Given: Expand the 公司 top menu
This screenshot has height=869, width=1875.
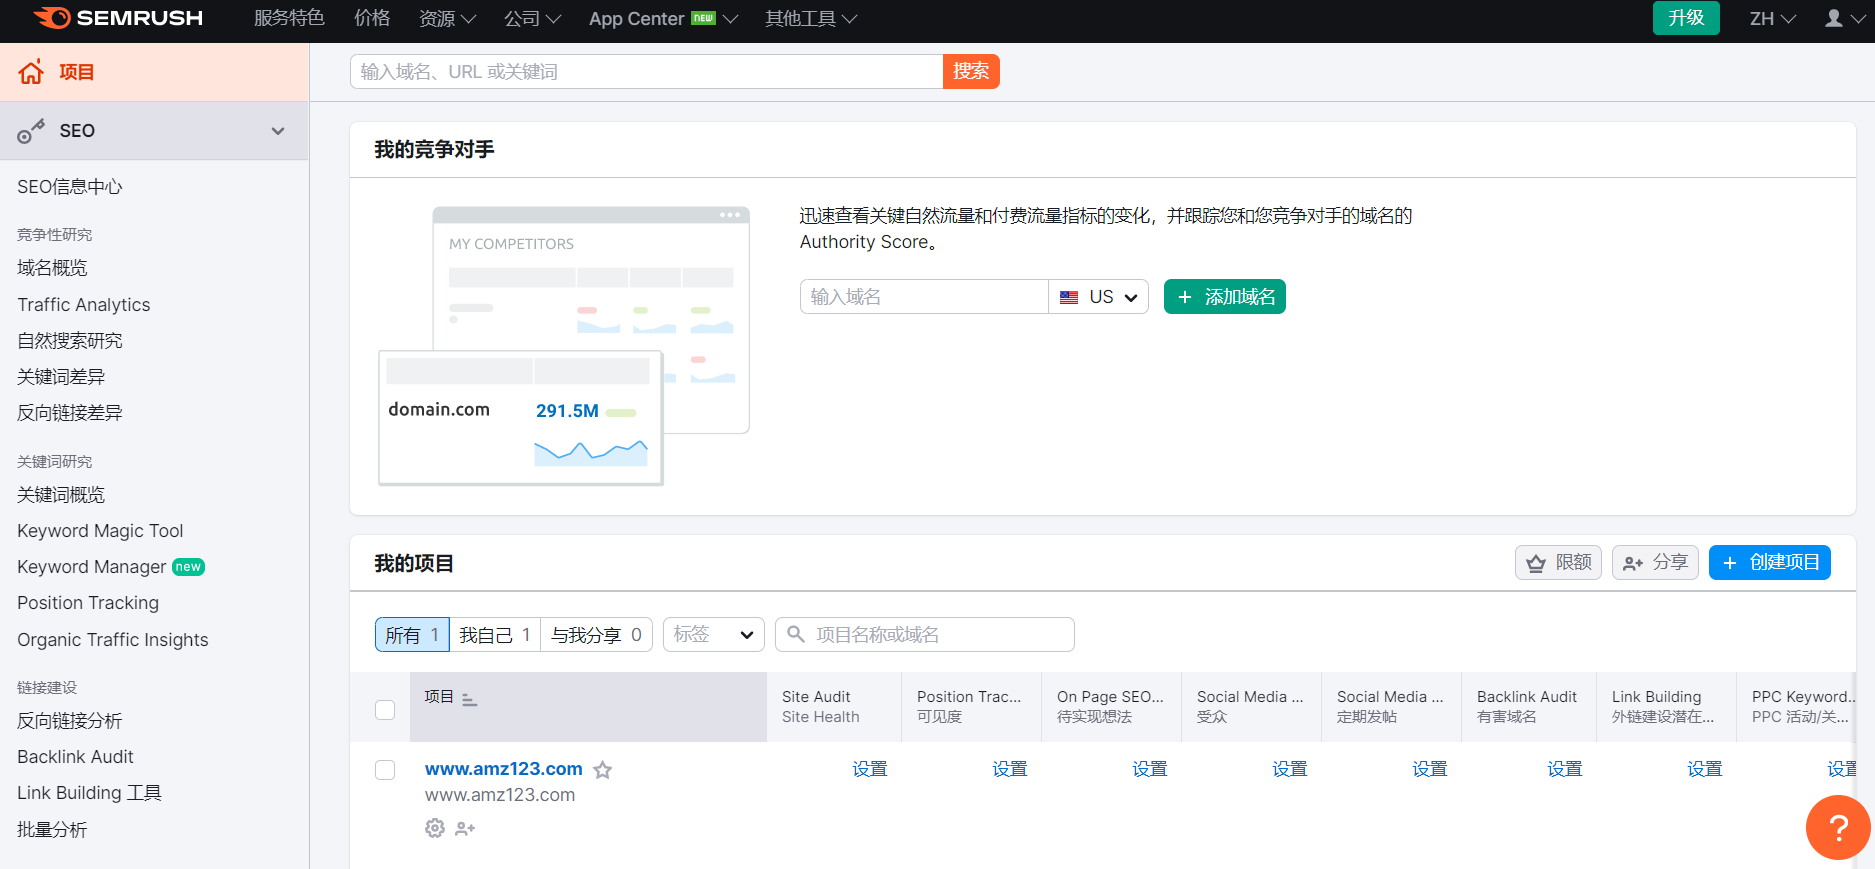Looking at the screenshot, I should 532,18.
